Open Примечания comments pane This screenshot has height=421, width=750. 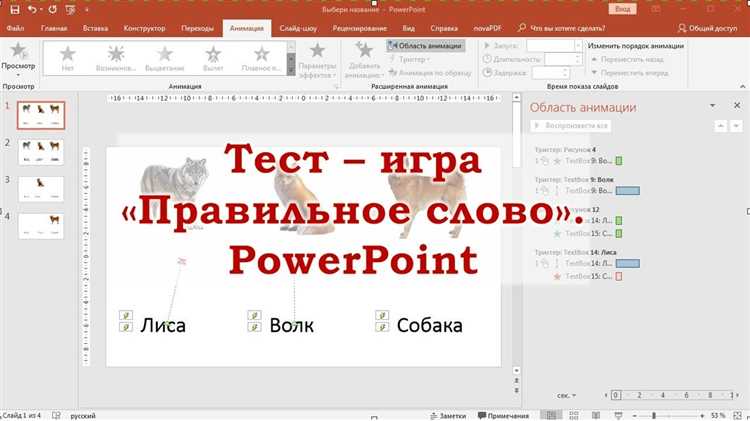click(x=503, y=416)
